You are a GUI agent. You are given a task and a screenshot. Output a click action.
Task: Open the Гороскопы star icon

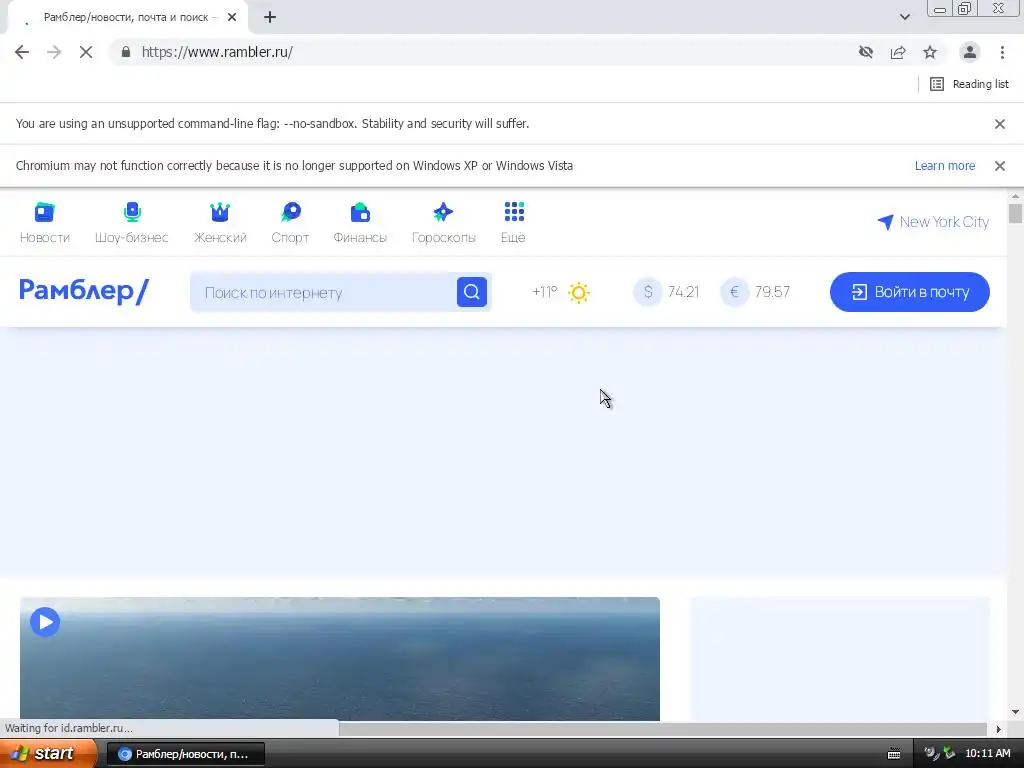443,212
